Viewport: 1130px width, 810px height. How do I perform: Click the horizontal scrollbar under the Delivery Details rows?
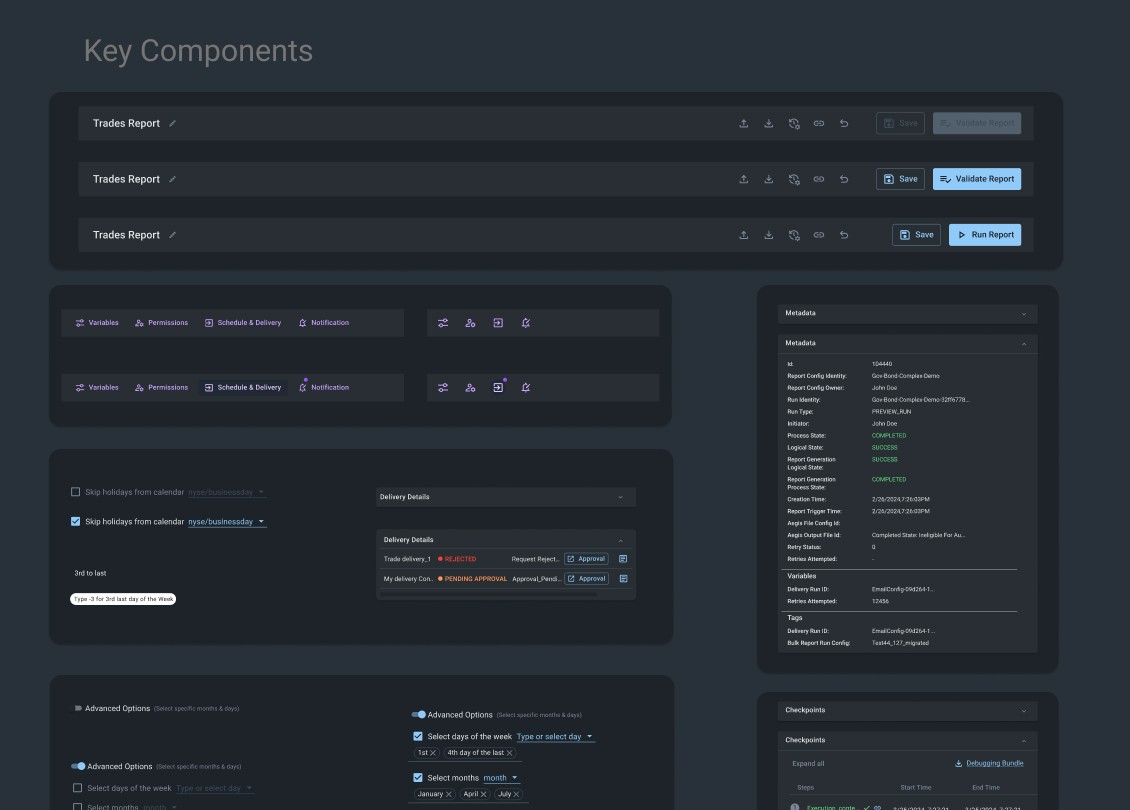pos(488,594)
